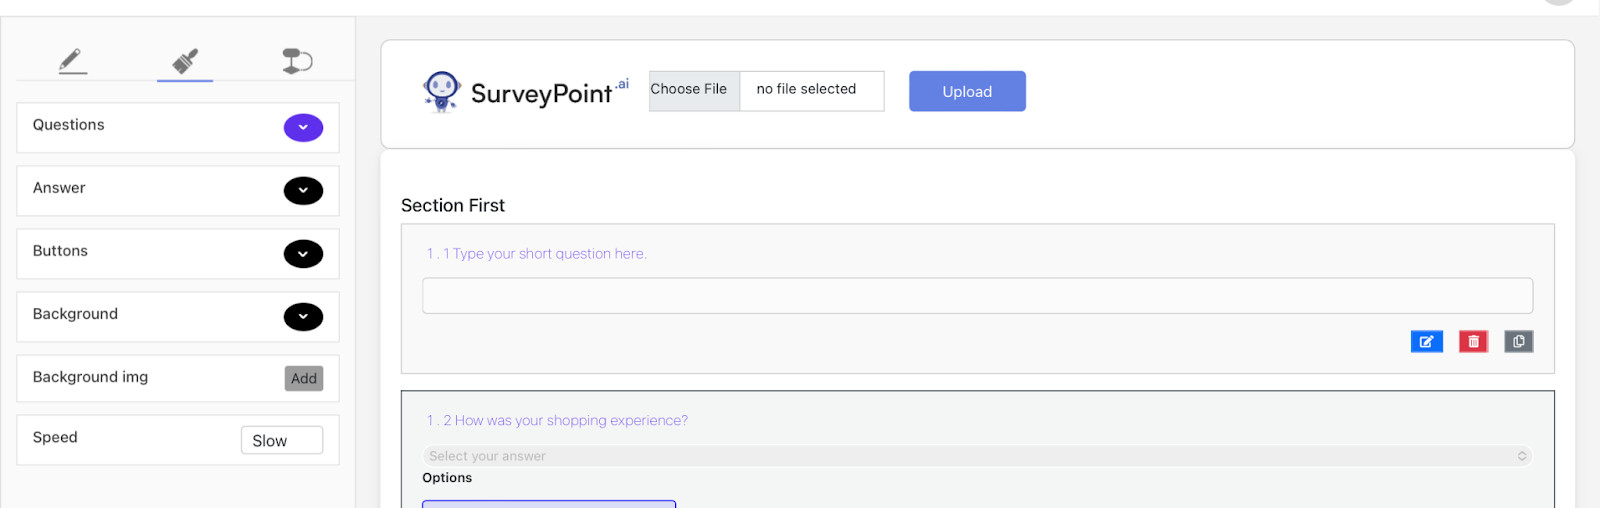
Task: Open the 'Select your answer' dropdown
Action: tap(977, 456)
